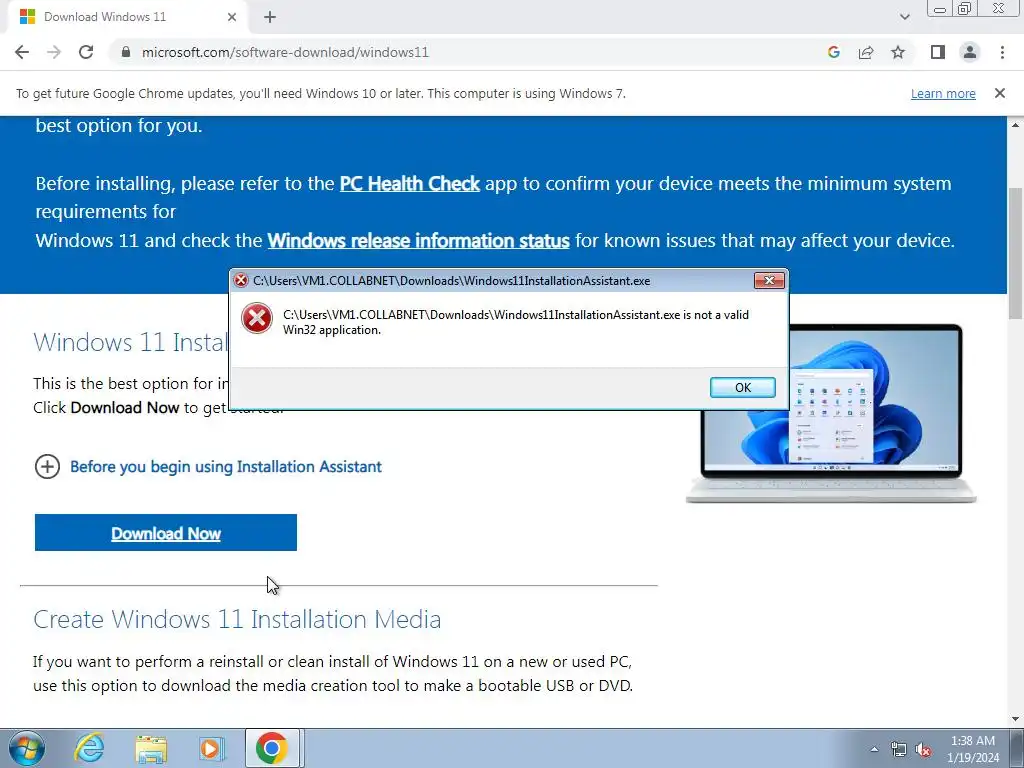Image resolution: width=1024 pixels, height=768 pixels.
Task: Open Learn more about Chrome updates
Action: (943, 93)
